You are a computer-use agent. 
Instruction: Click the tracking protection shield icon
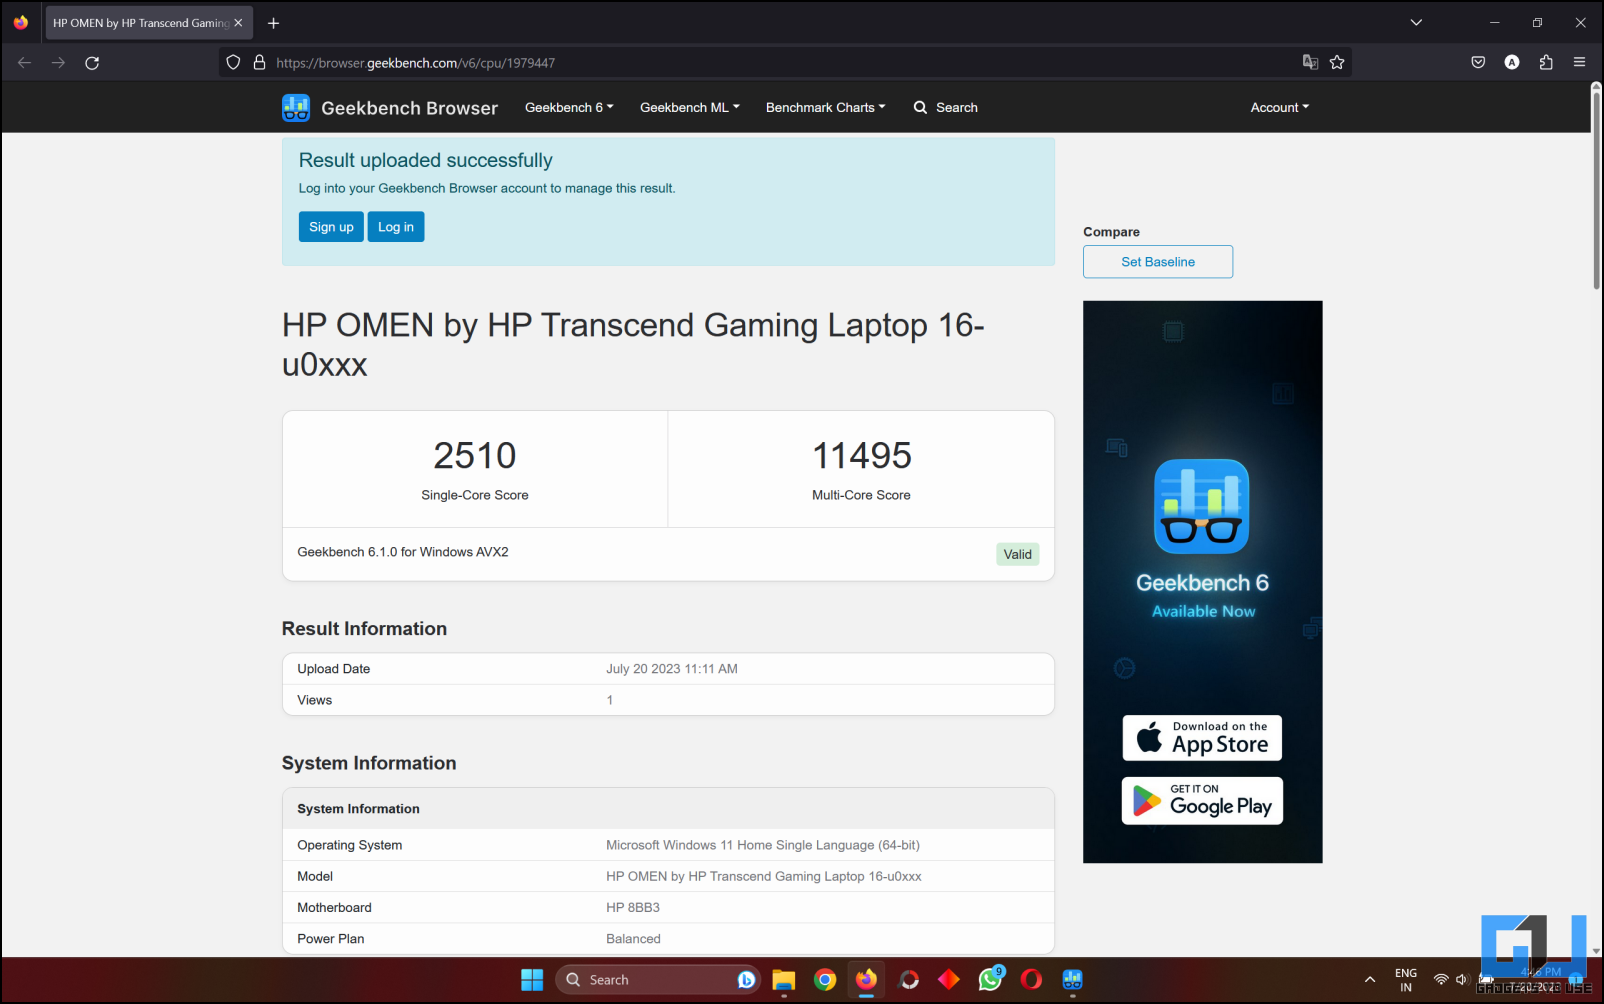(233, 62)
